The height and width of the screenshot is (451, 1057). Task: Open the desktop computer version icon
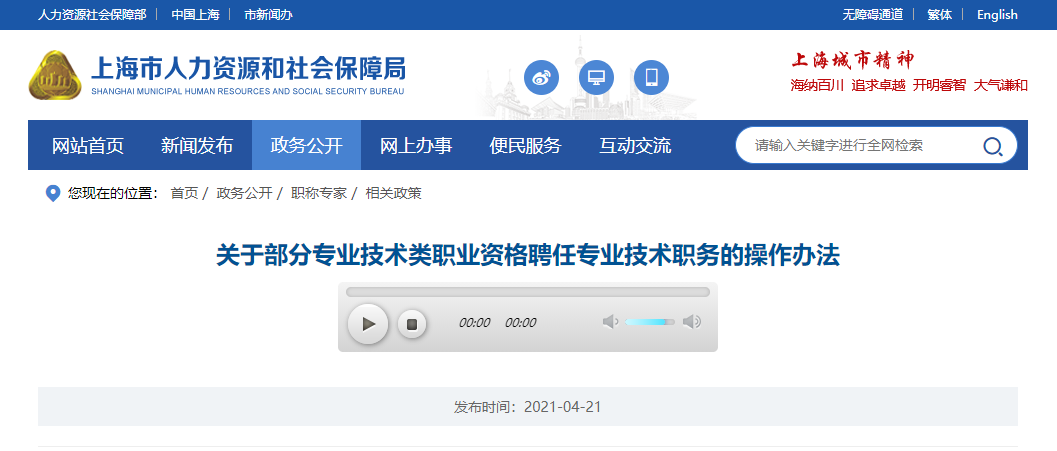coord(597,78)
